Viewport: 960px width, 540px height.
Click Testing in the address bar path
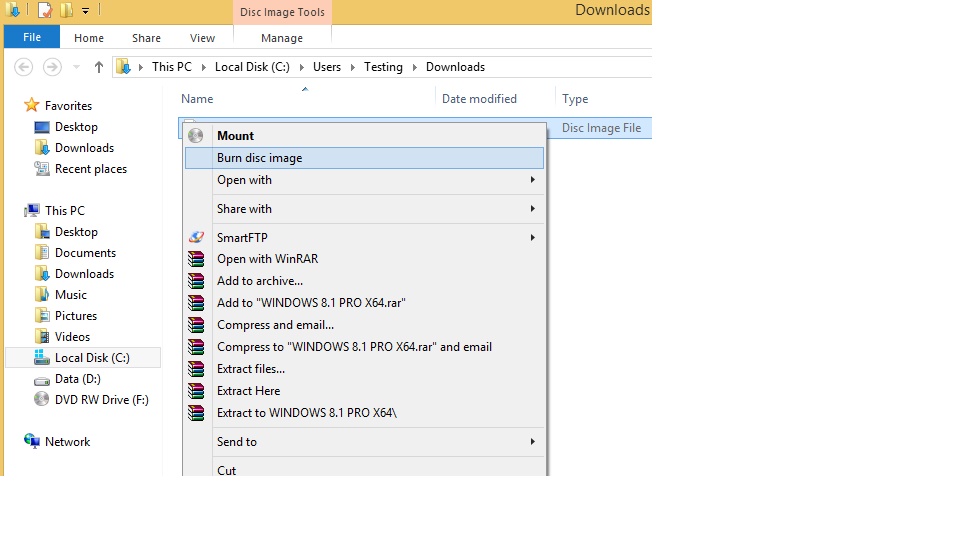(x=383, y=67)
